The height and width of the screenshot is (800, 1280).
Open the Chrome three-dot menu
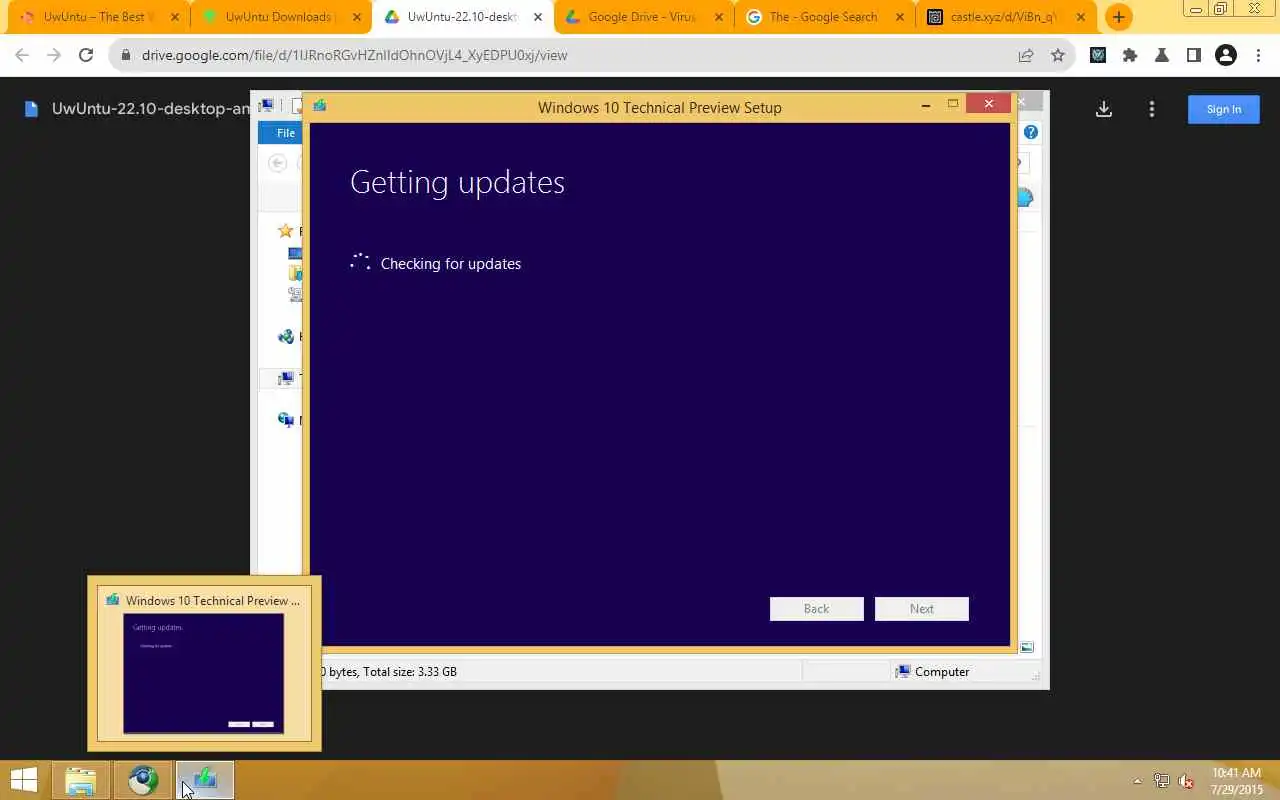[x=1258, y=55]
